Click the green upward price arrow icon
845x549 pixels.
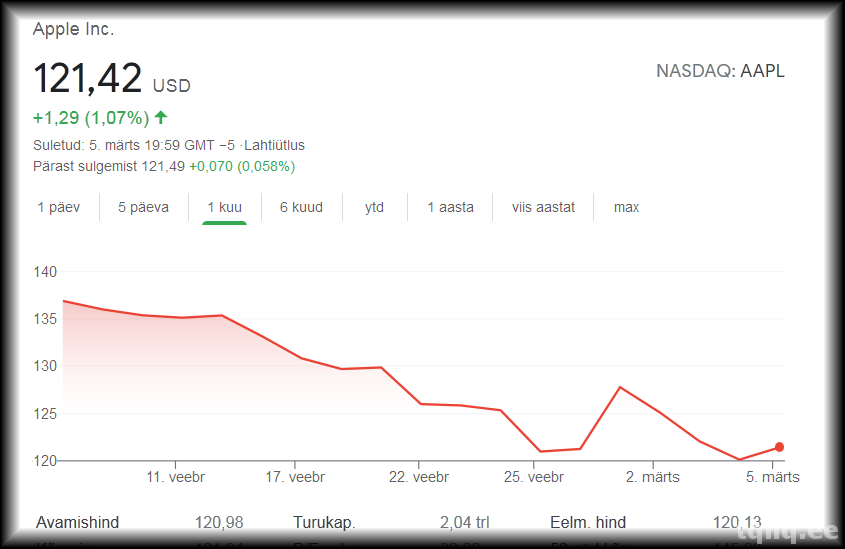[x=161, y=117]
